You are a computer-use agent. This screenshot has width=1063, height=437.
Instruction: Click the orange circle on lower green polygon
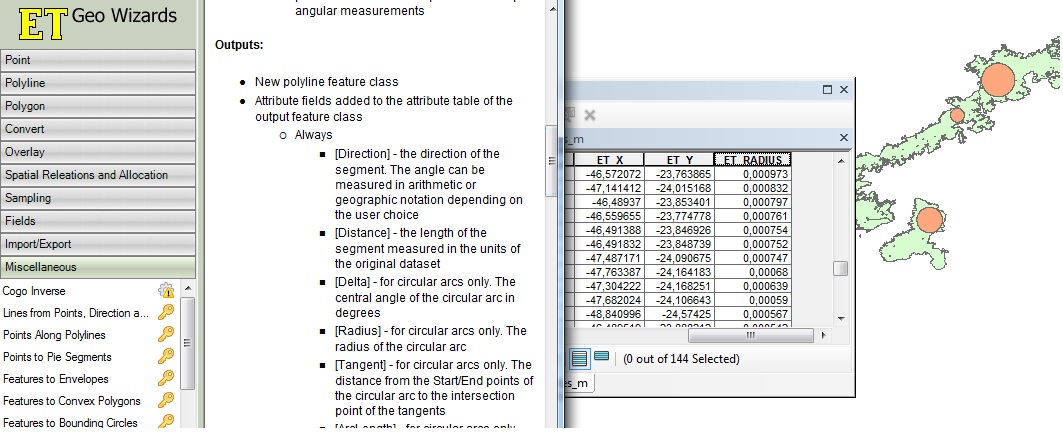coord(929,220)
